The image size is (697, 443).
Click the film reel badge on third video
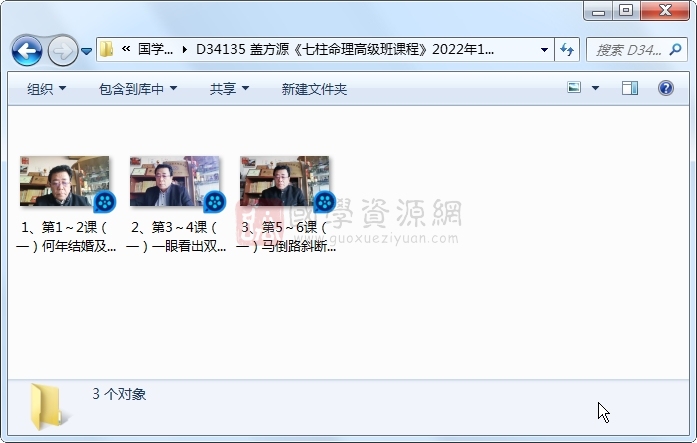pyautogui.click(x=324, y=202)
